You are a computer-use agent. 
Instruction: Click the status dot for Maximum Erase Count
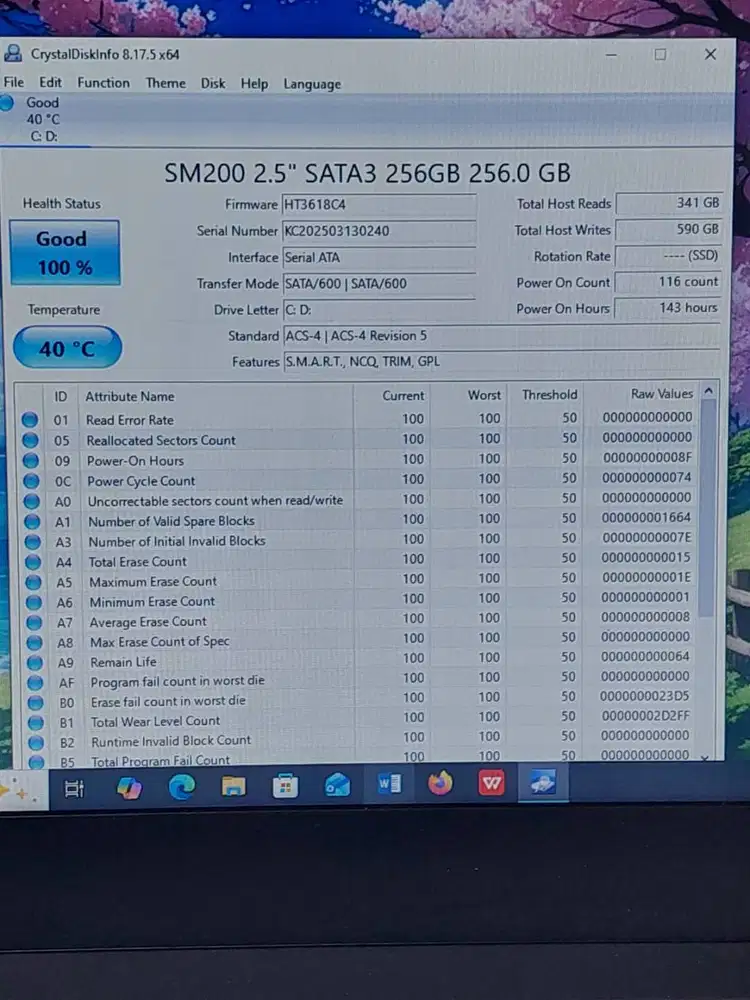tap(33, 582)
